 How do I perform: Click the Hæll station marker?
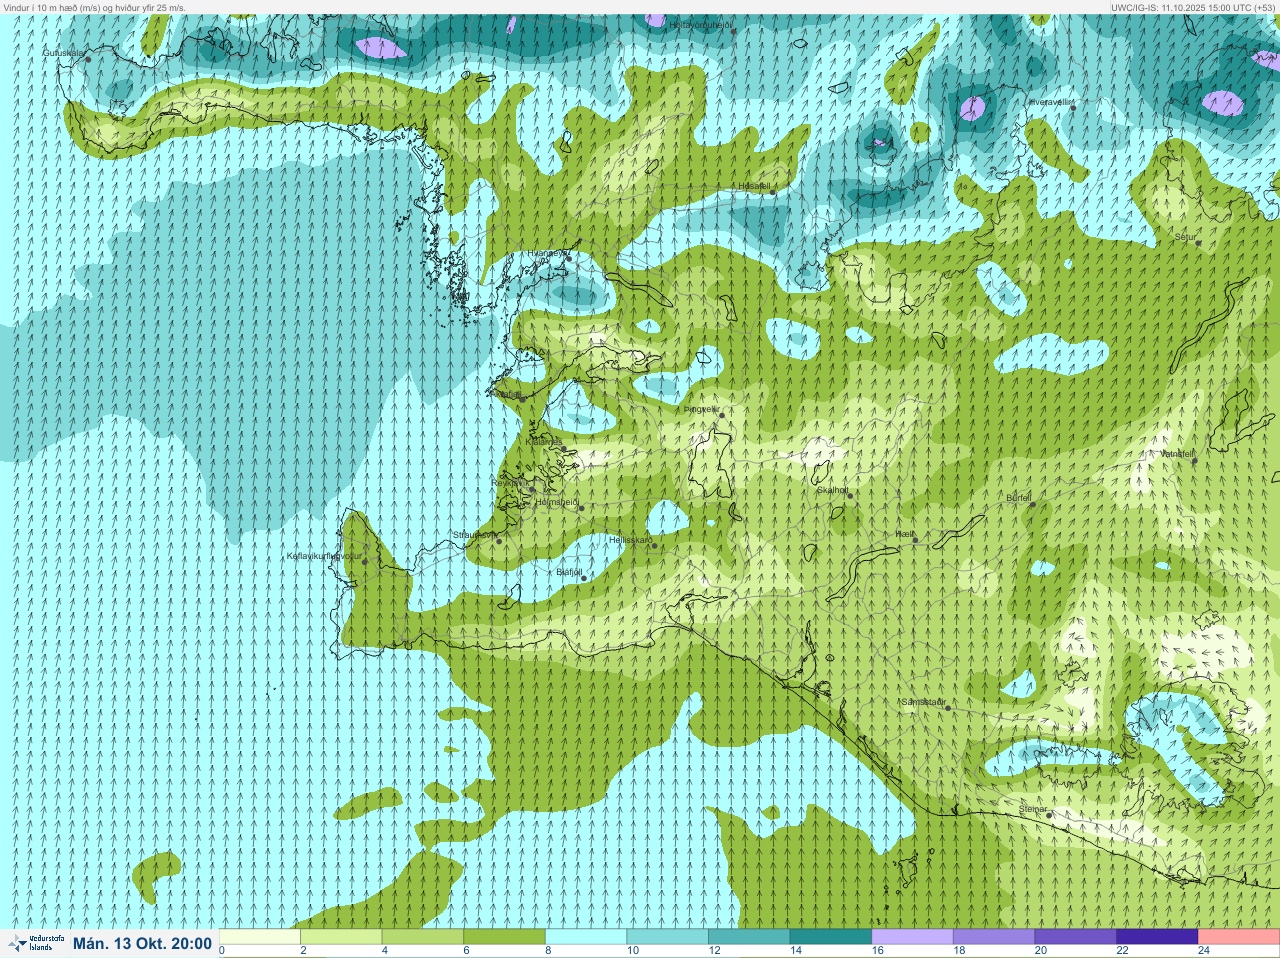[x=915, y=540]
